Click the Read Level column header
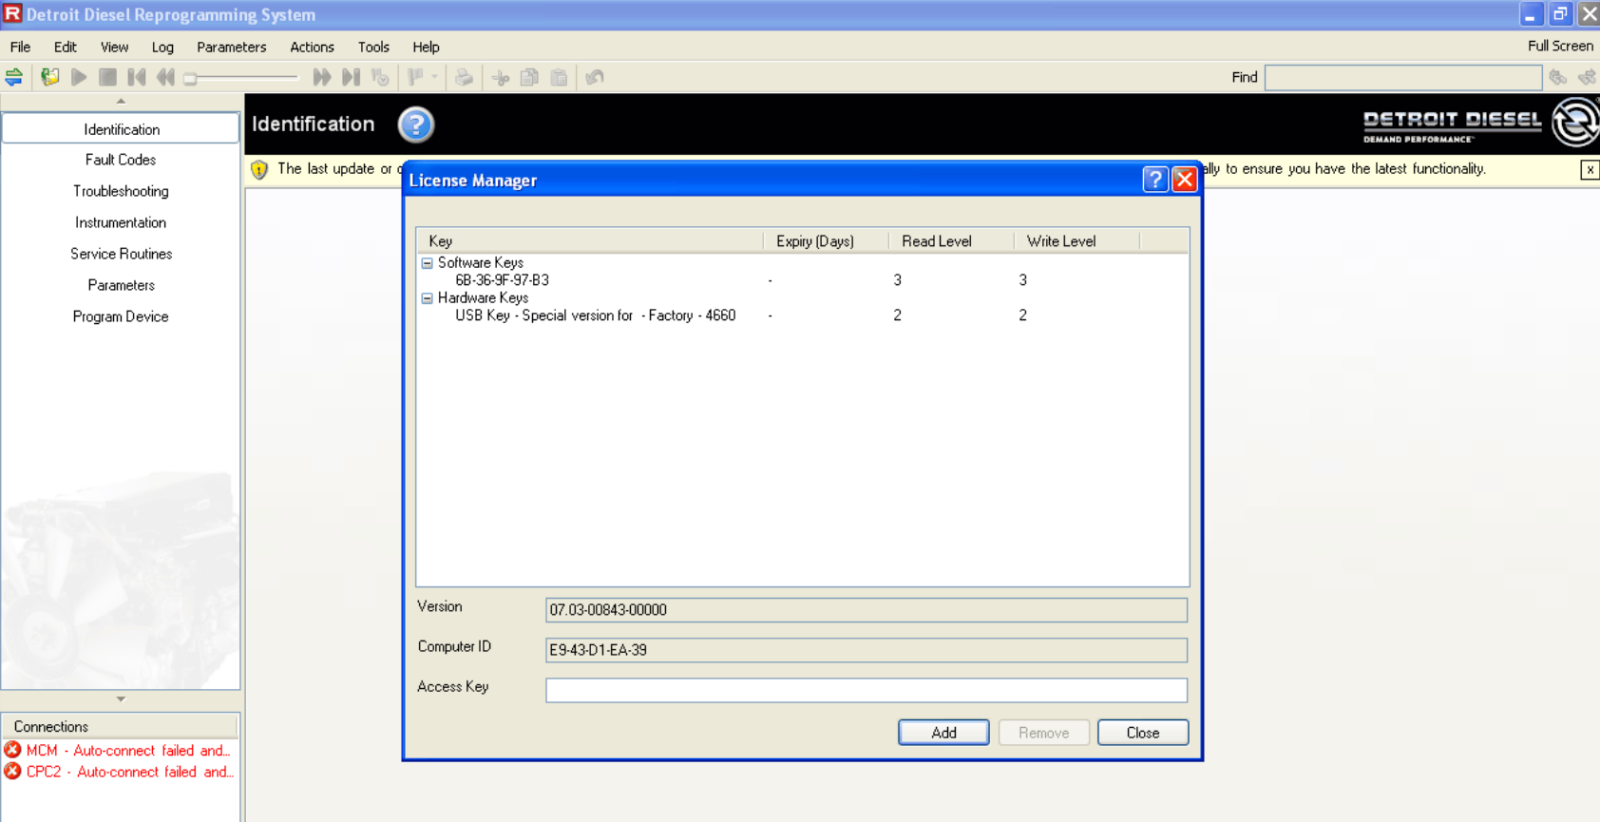The height and width of the screenshot is (822, 1600). click(951, 241)
